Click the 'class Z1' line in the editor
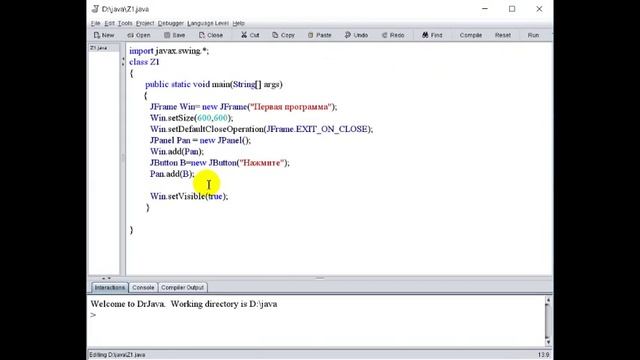The width and height of the screenshot is (640, 360). pos(144,62)
